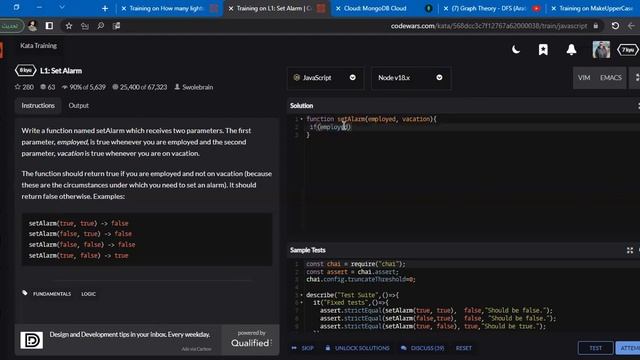Click the green update button in toolbar
The image size is (640, 360).
(x=11, y=26)
